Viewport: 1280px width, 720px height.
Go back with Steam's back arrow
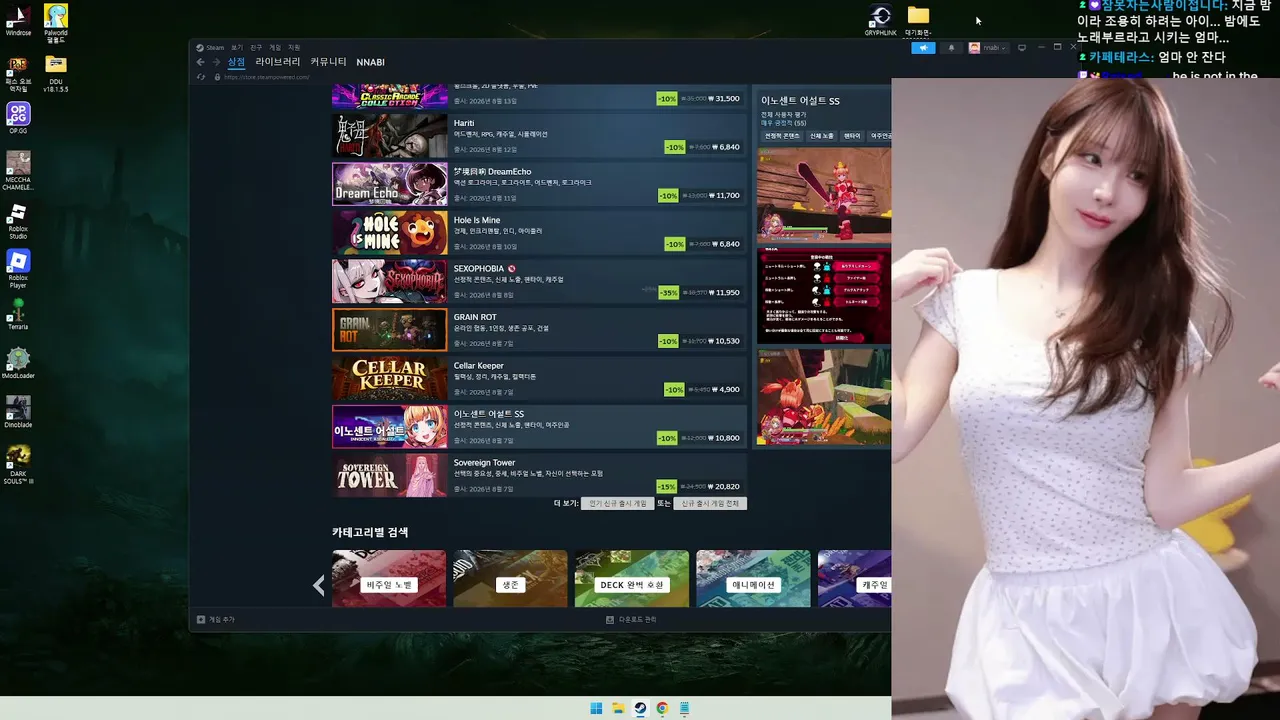click(200, 62)
